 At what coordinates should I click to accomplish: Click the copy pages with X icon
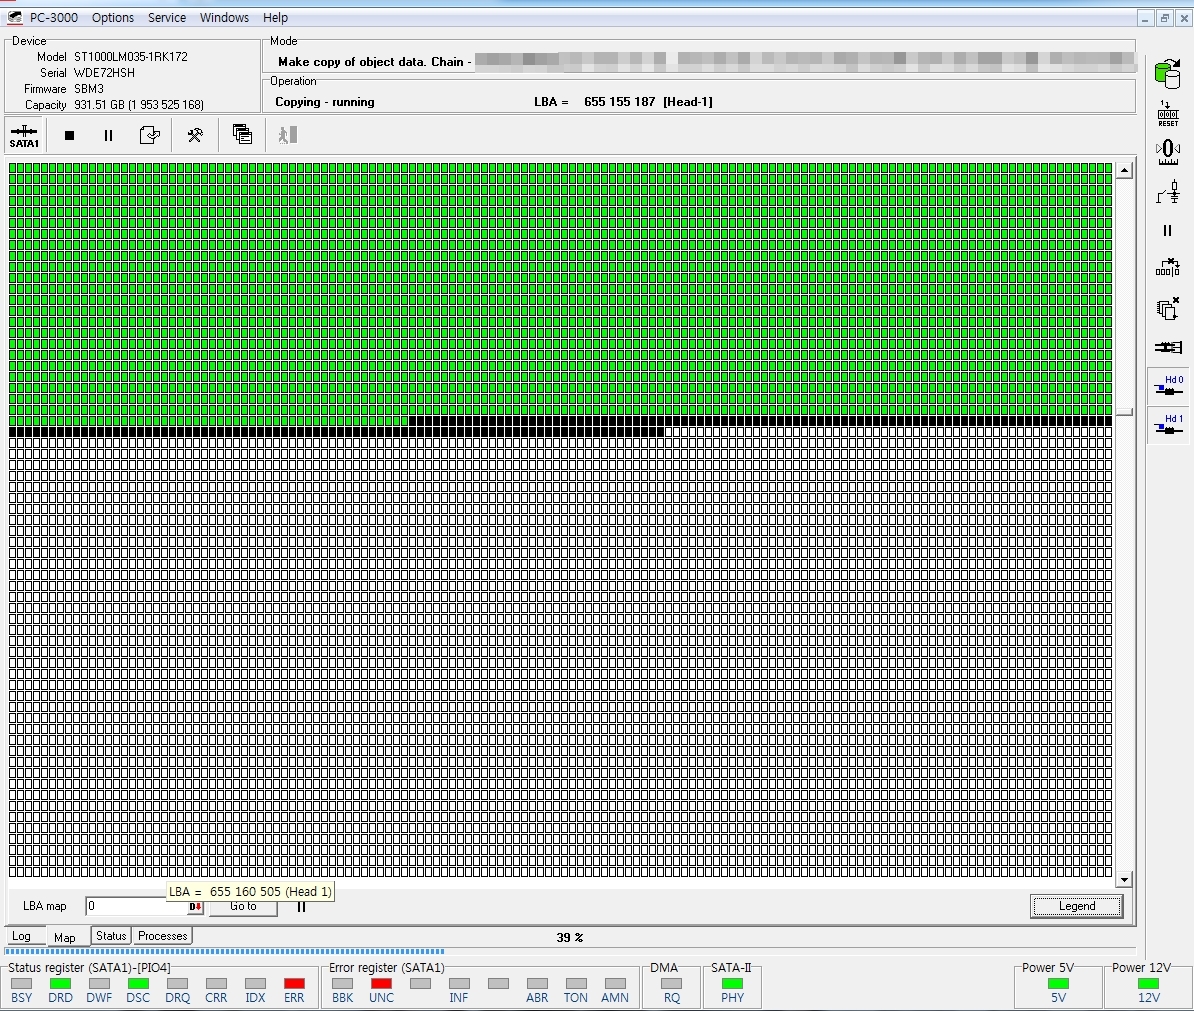coord(1167,308)
